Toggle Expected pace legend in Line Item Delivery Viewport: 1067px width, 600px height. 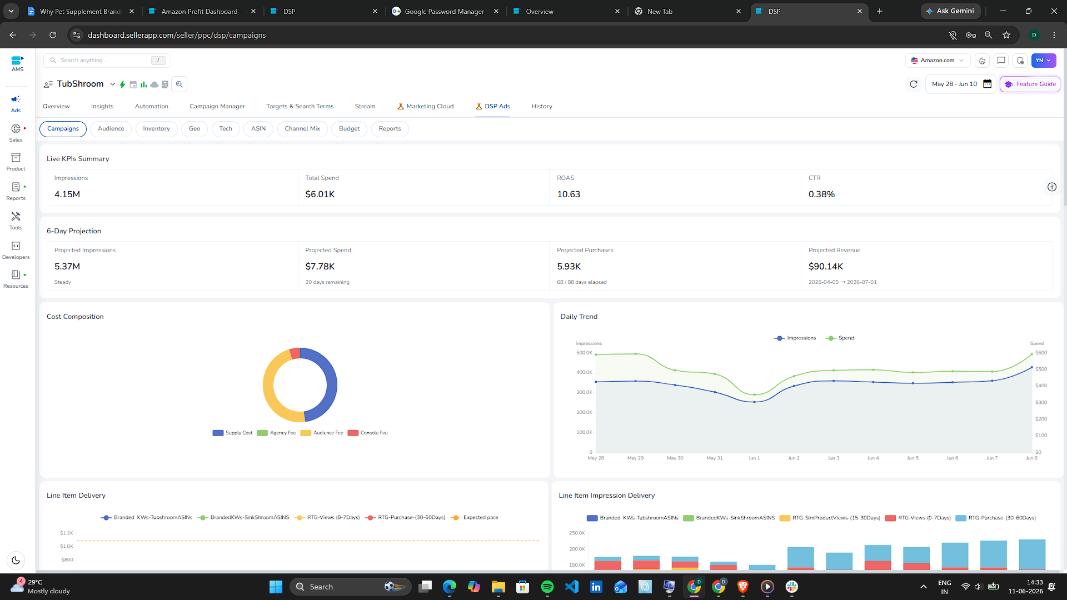tap(475, 518)
